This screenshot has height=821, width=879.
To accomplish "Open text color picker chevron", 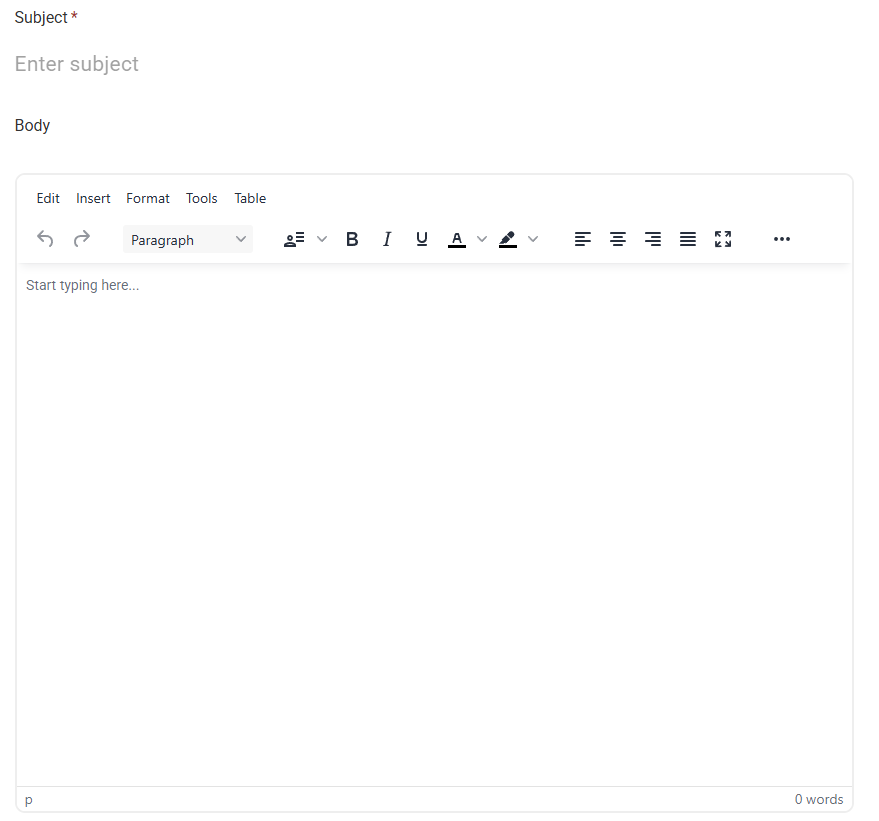I will (482, 239).
